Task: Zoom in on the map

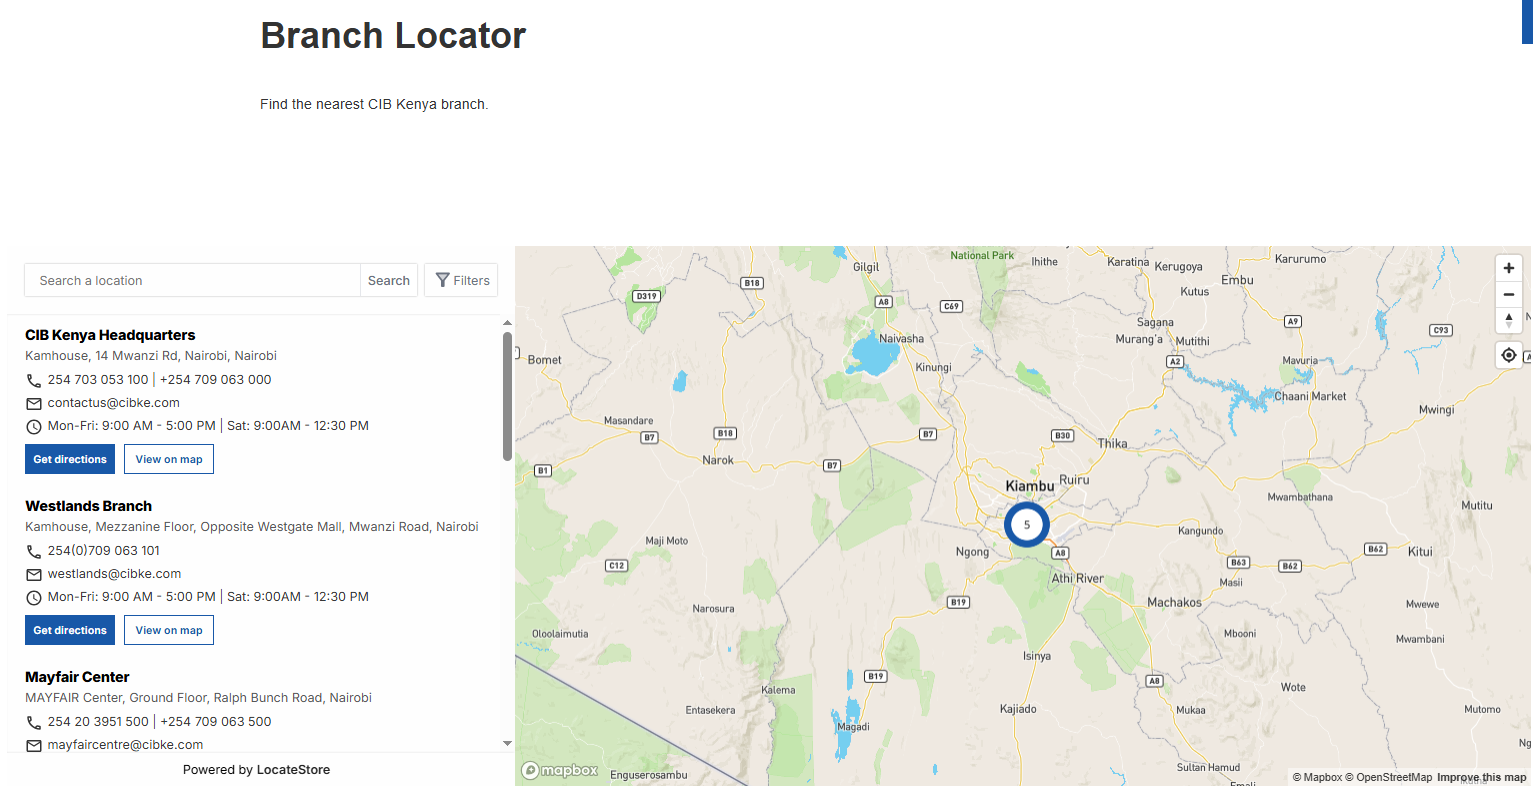Action: (1508, 268)
